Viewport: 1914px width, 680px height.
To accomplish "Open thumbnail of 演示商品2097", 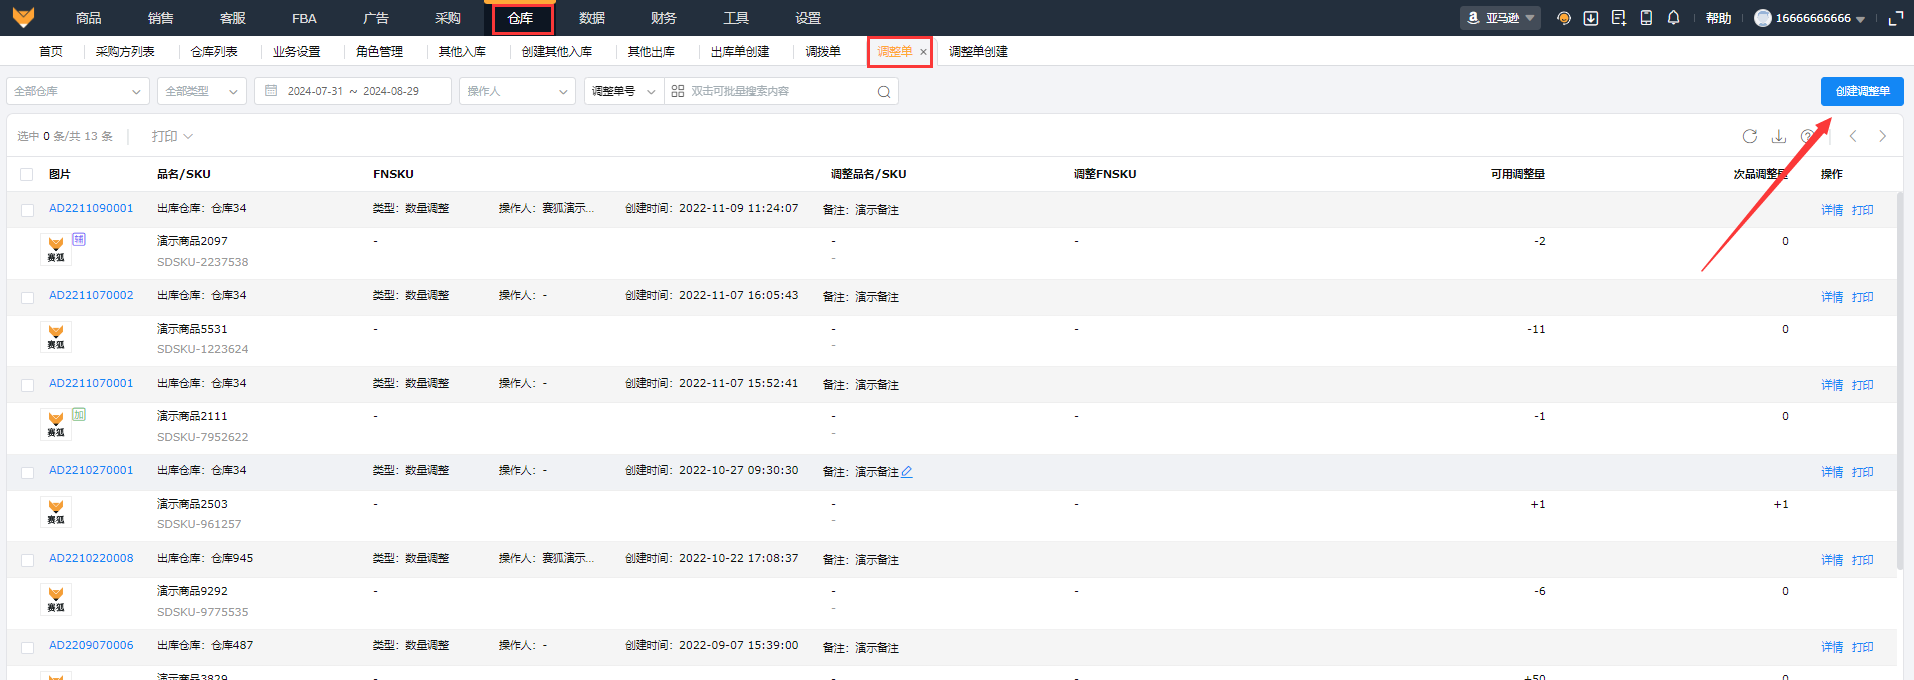I will tap(56, 250).
